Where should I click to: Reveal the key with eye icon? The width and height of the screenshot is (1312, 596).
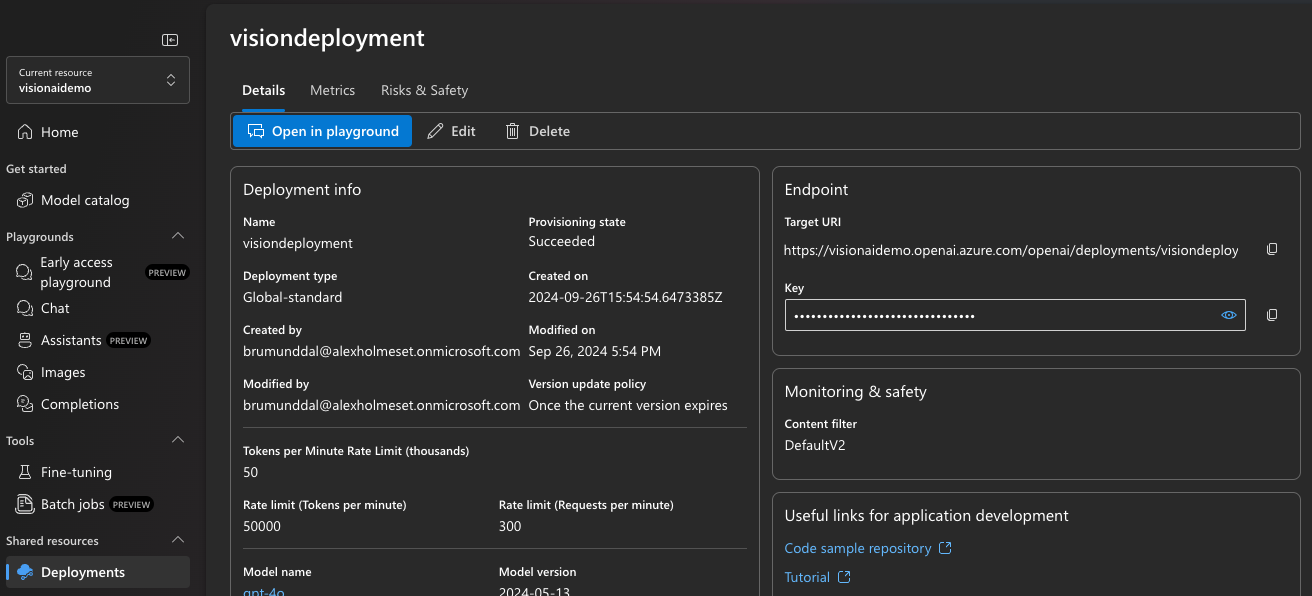[x=1229, y=315]
